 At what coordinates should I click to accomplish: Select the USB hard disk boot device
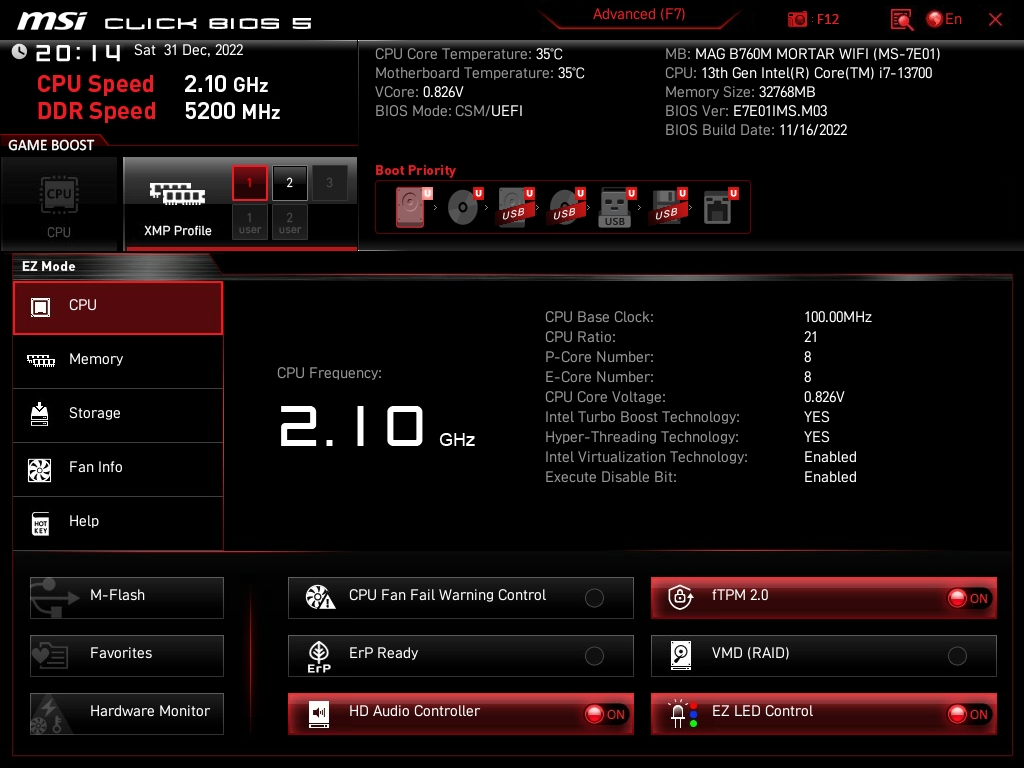coord(515,207)
